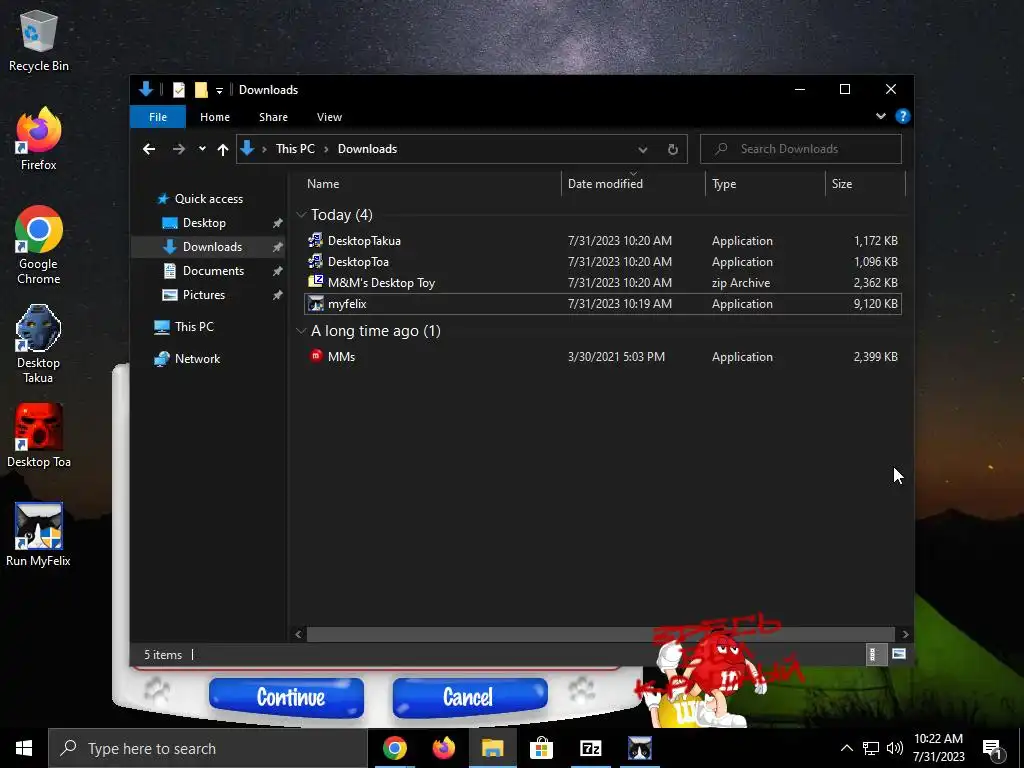This screenshot has height=768, width=1024.
Task: Select Documents in navigation pane
Action: [x=214, y=271]
